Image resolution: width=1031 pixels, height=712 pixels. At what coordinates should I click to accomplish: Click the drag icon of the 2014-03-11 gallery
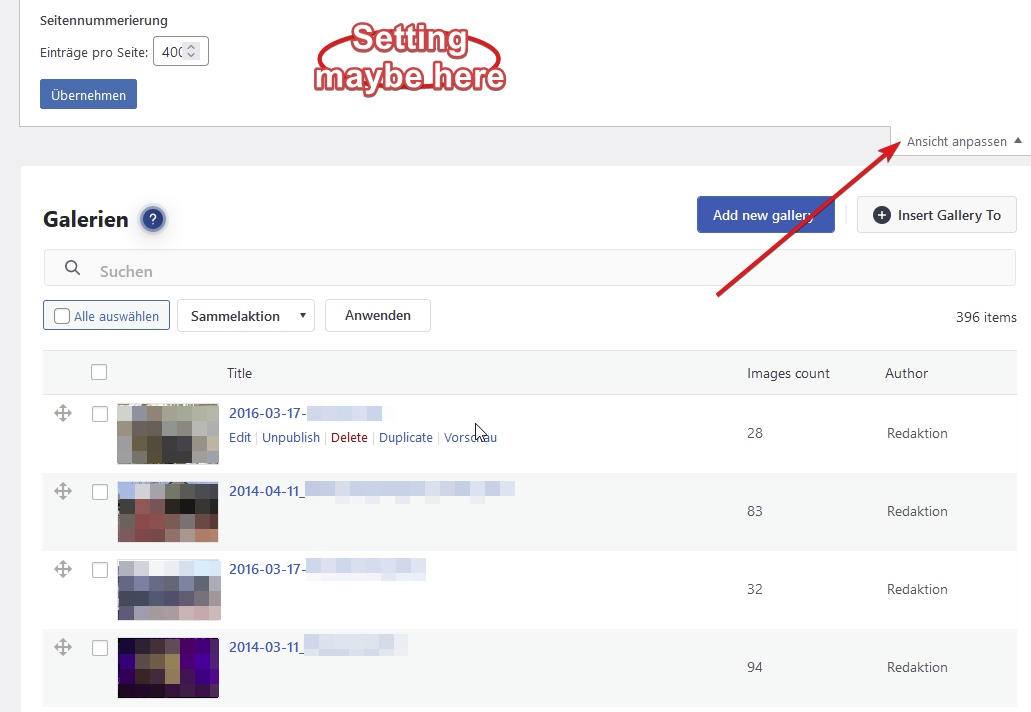click(63, 647)
